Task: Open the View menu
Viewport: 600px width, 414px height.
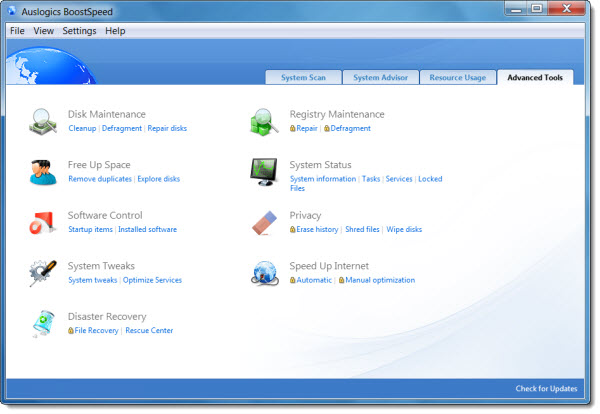Action: click(x=44, y=31)
